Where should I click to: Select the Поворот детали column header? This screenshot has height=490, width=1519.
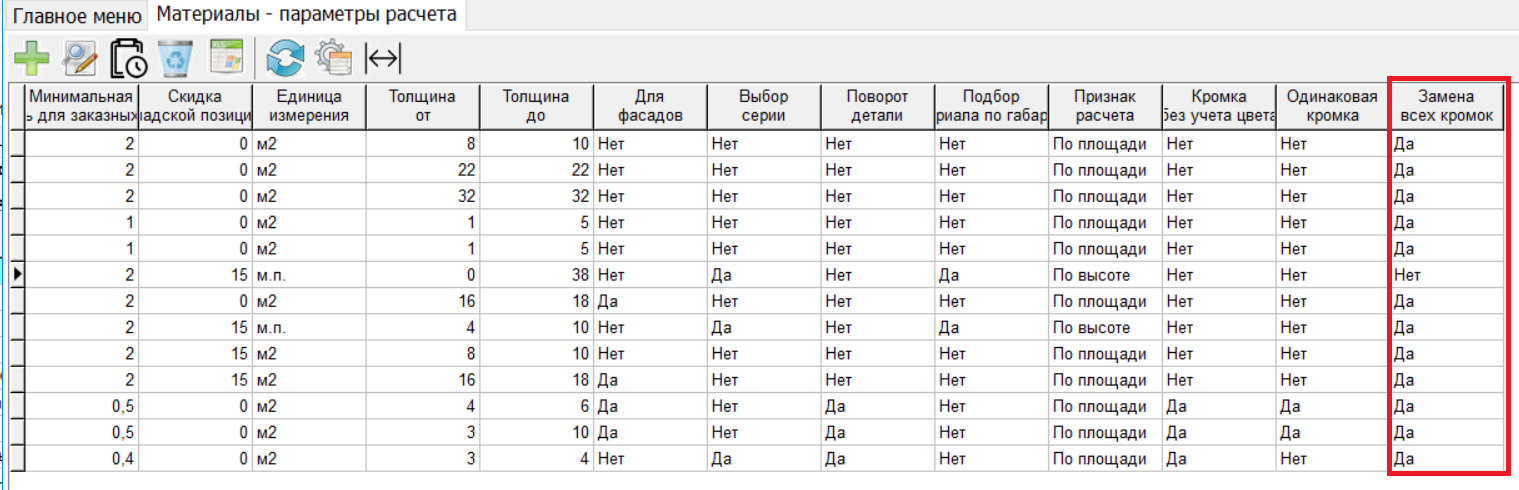tap(877, 106)
